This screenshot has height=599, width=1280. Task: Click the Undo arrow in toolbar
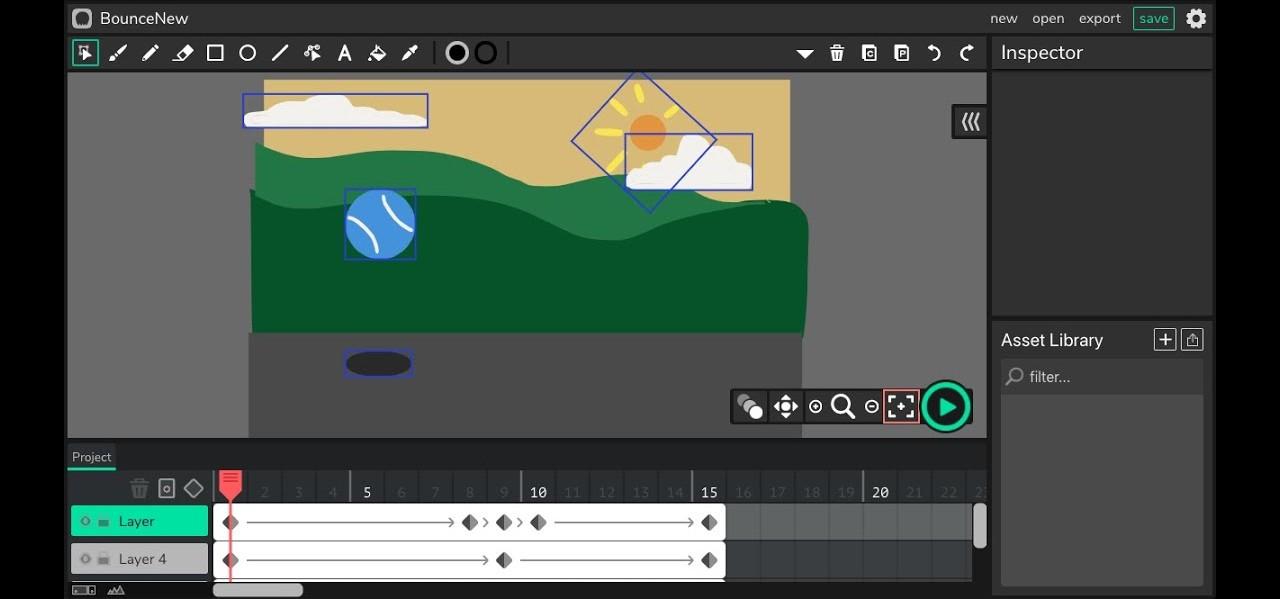click(x=934, y=54)
